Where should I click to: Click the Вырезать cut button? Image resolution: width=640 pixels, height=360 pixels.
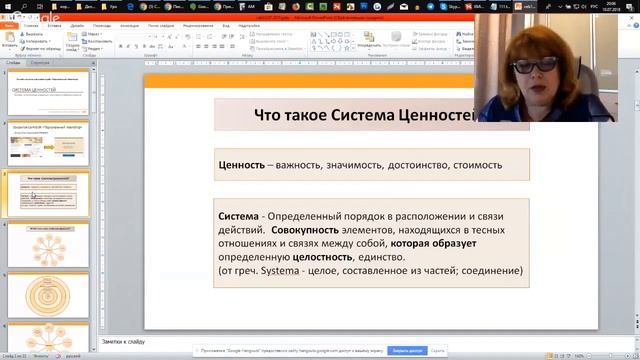pyautogui.click(x=32, y=34)
